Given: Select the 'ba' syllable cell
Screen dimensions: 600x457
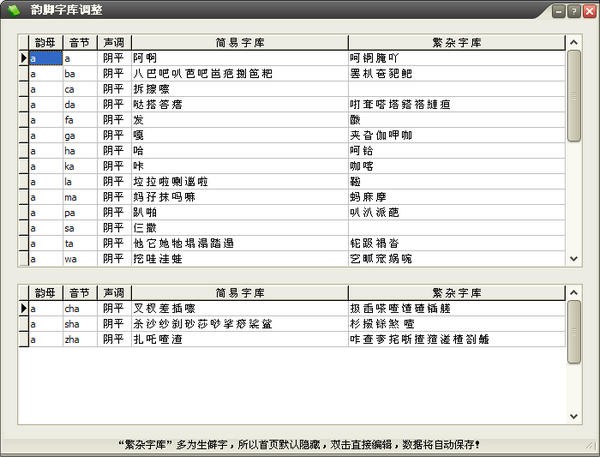Looking at the screenshot, I should (80, 73).
